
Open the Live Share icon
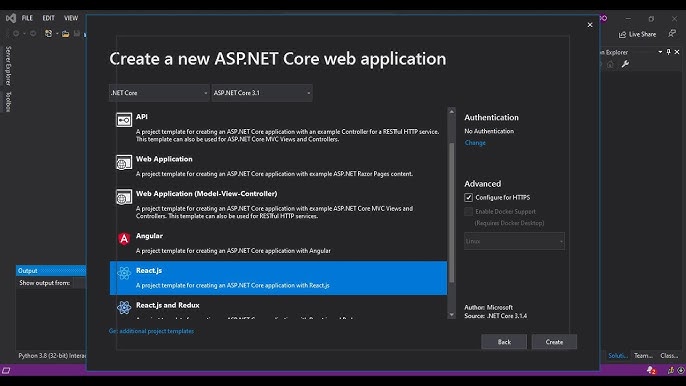coord(622,34)
